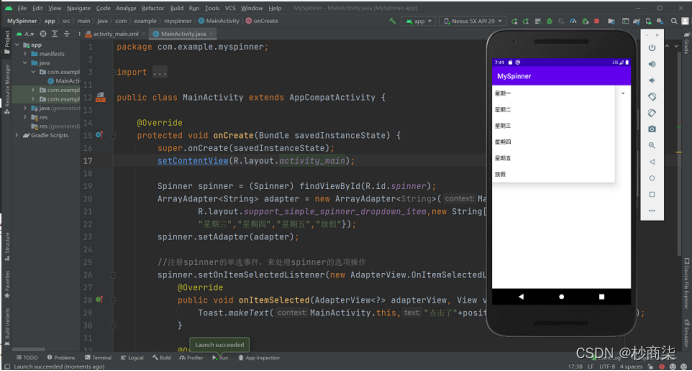The height and width of the screenshot is (371, 692).
Task: Click the red Stop app button
Action: (x=597, y=21)
